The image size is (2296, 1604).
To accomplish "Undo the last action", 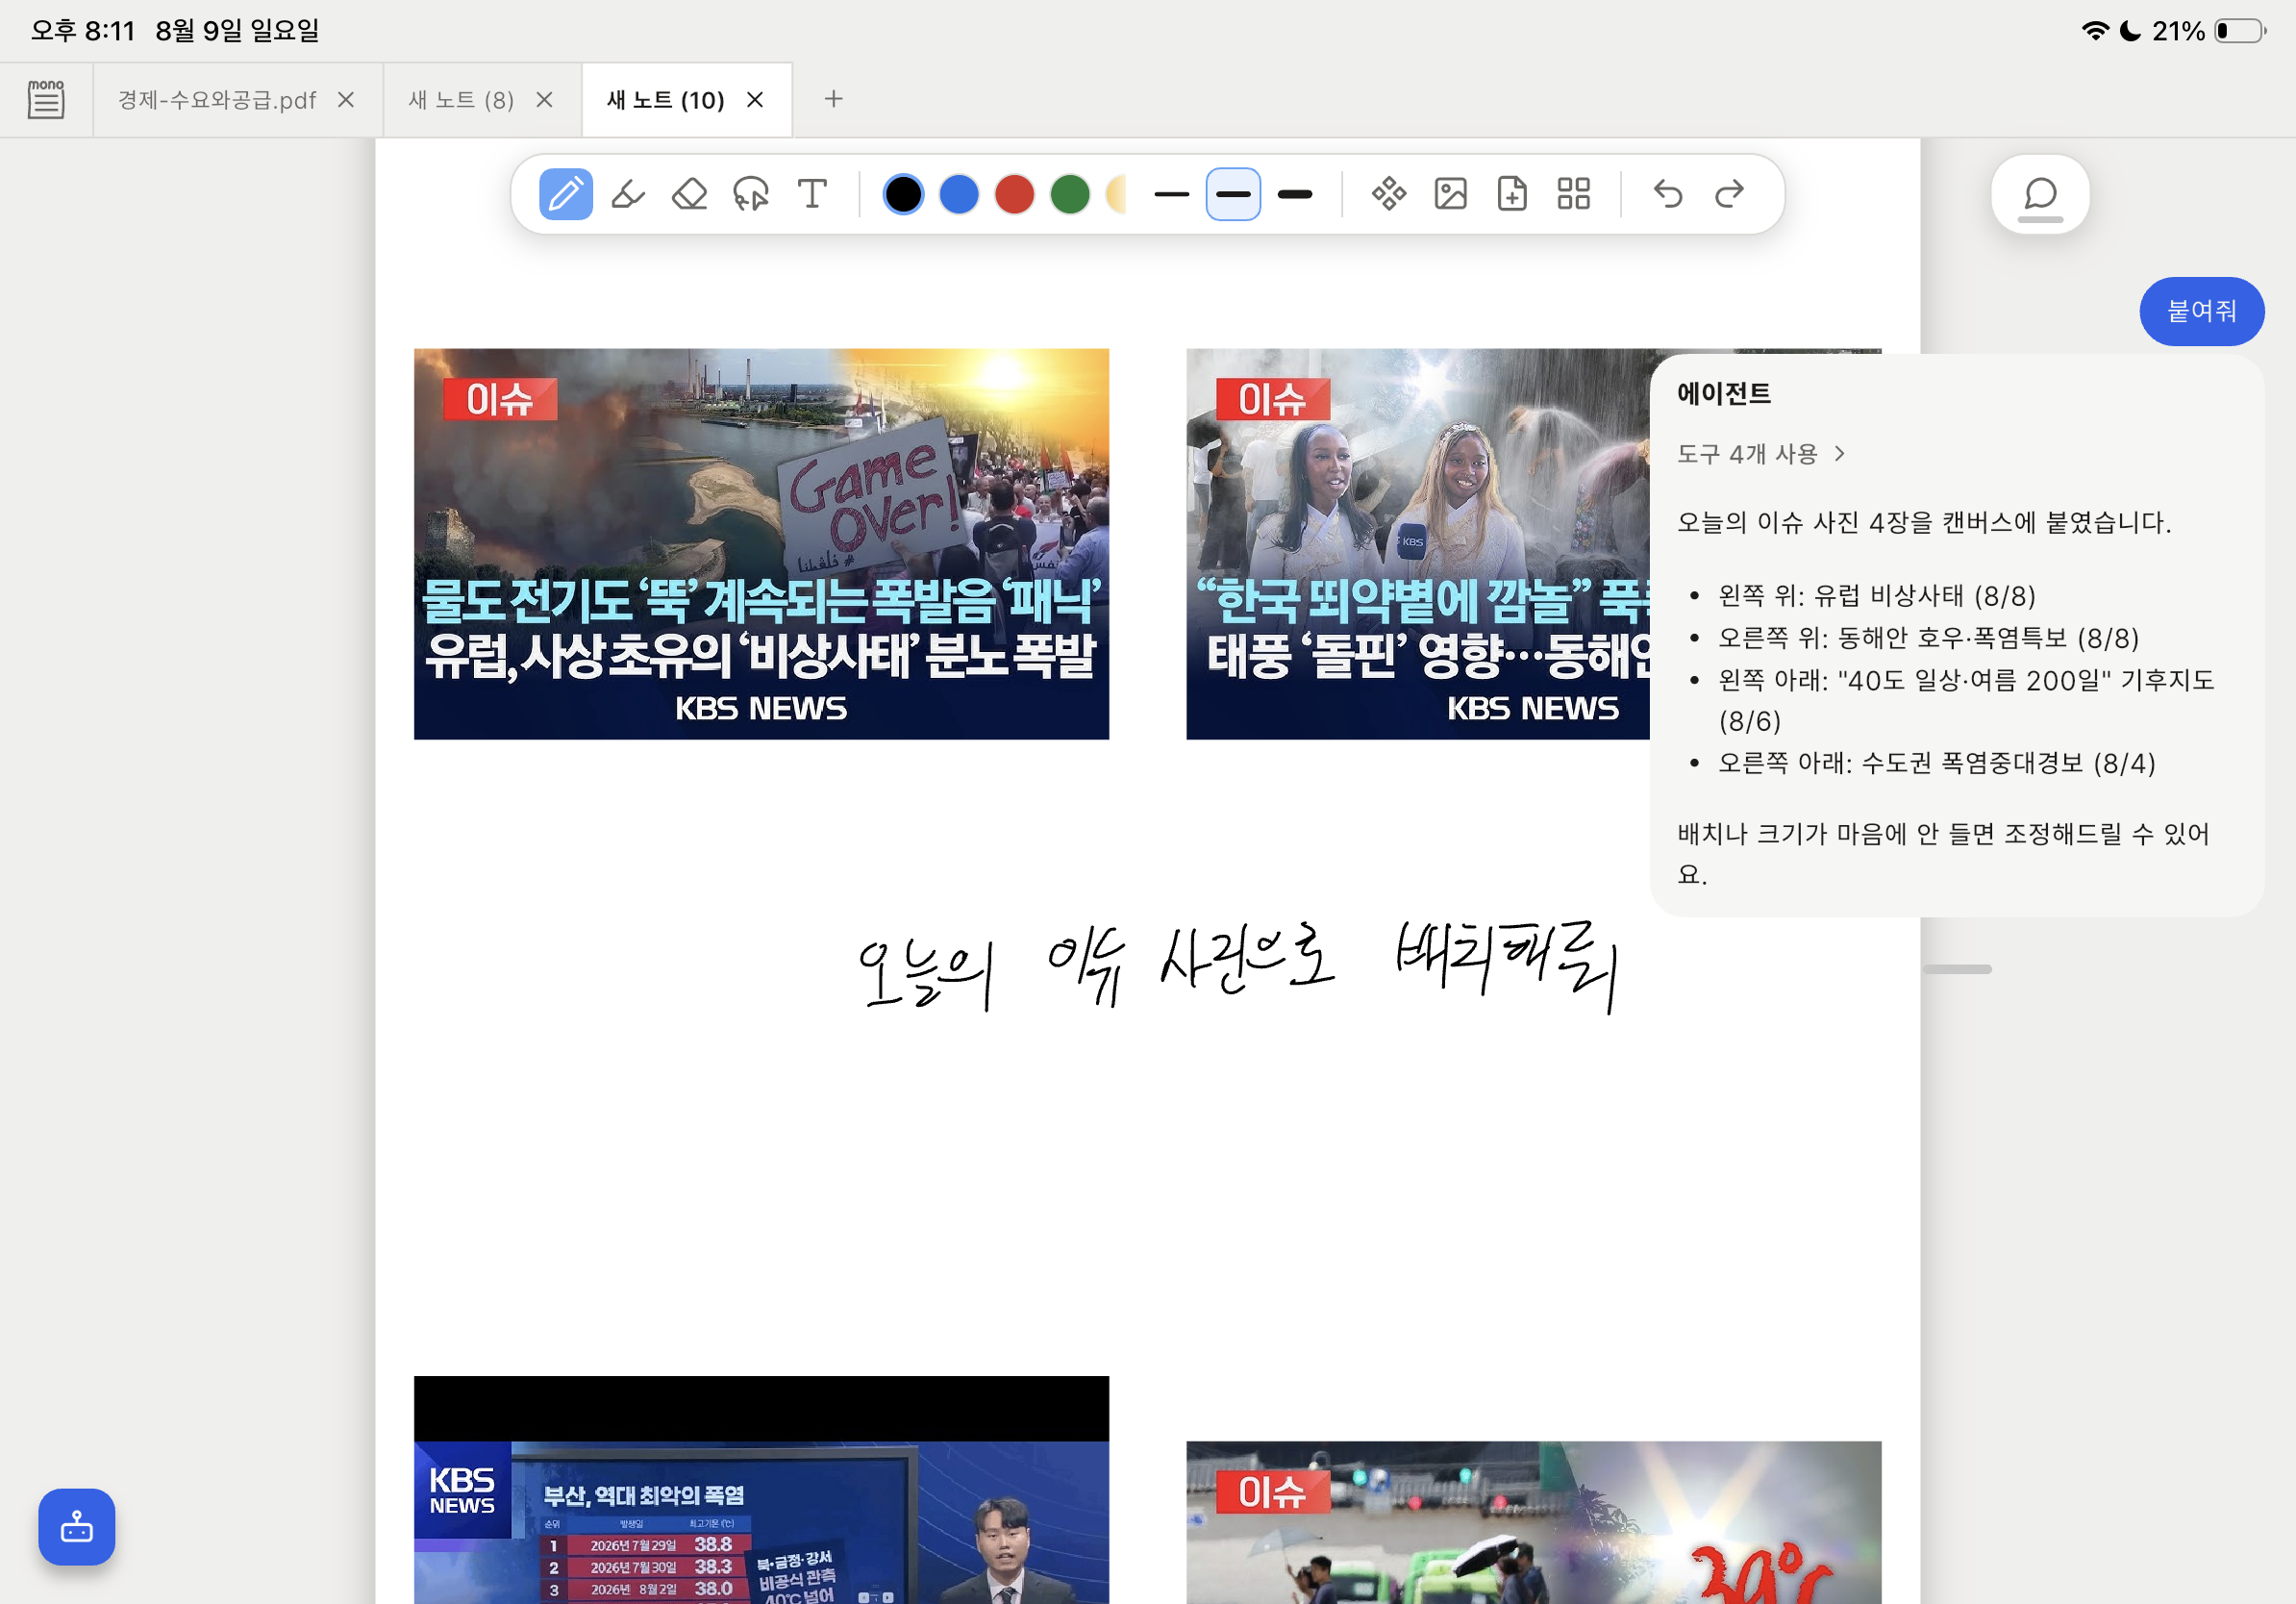I will coord(1667,194).
